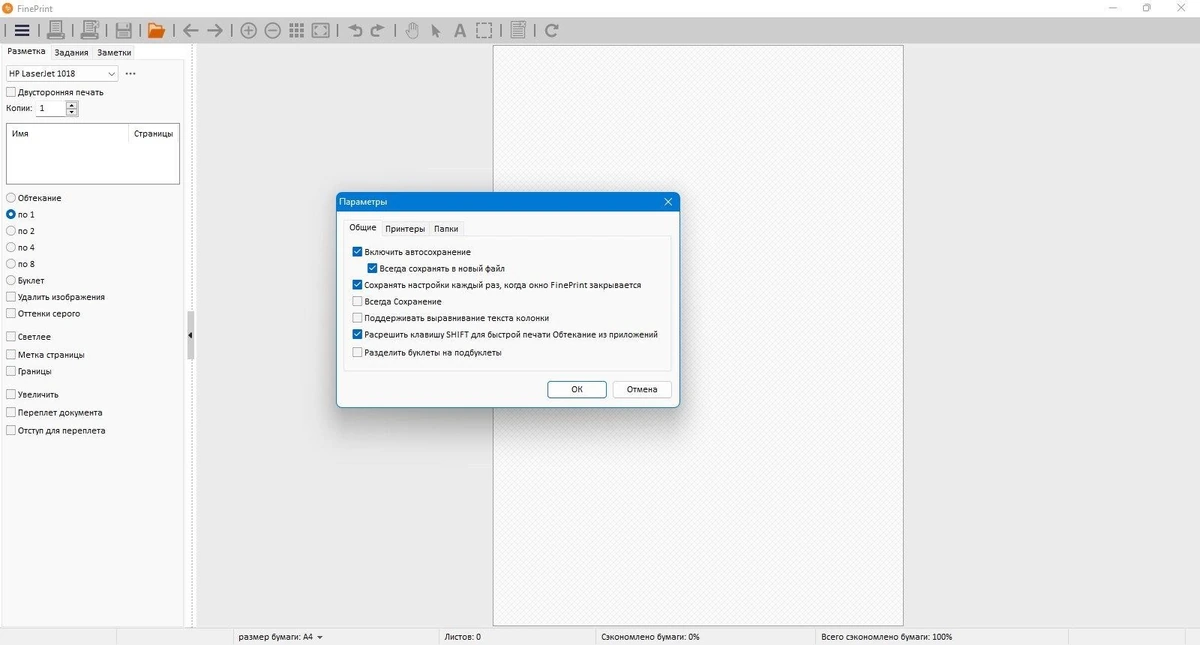Check Увеличить option
This screenshot has width=1200, height=645.
coord(11,395)
